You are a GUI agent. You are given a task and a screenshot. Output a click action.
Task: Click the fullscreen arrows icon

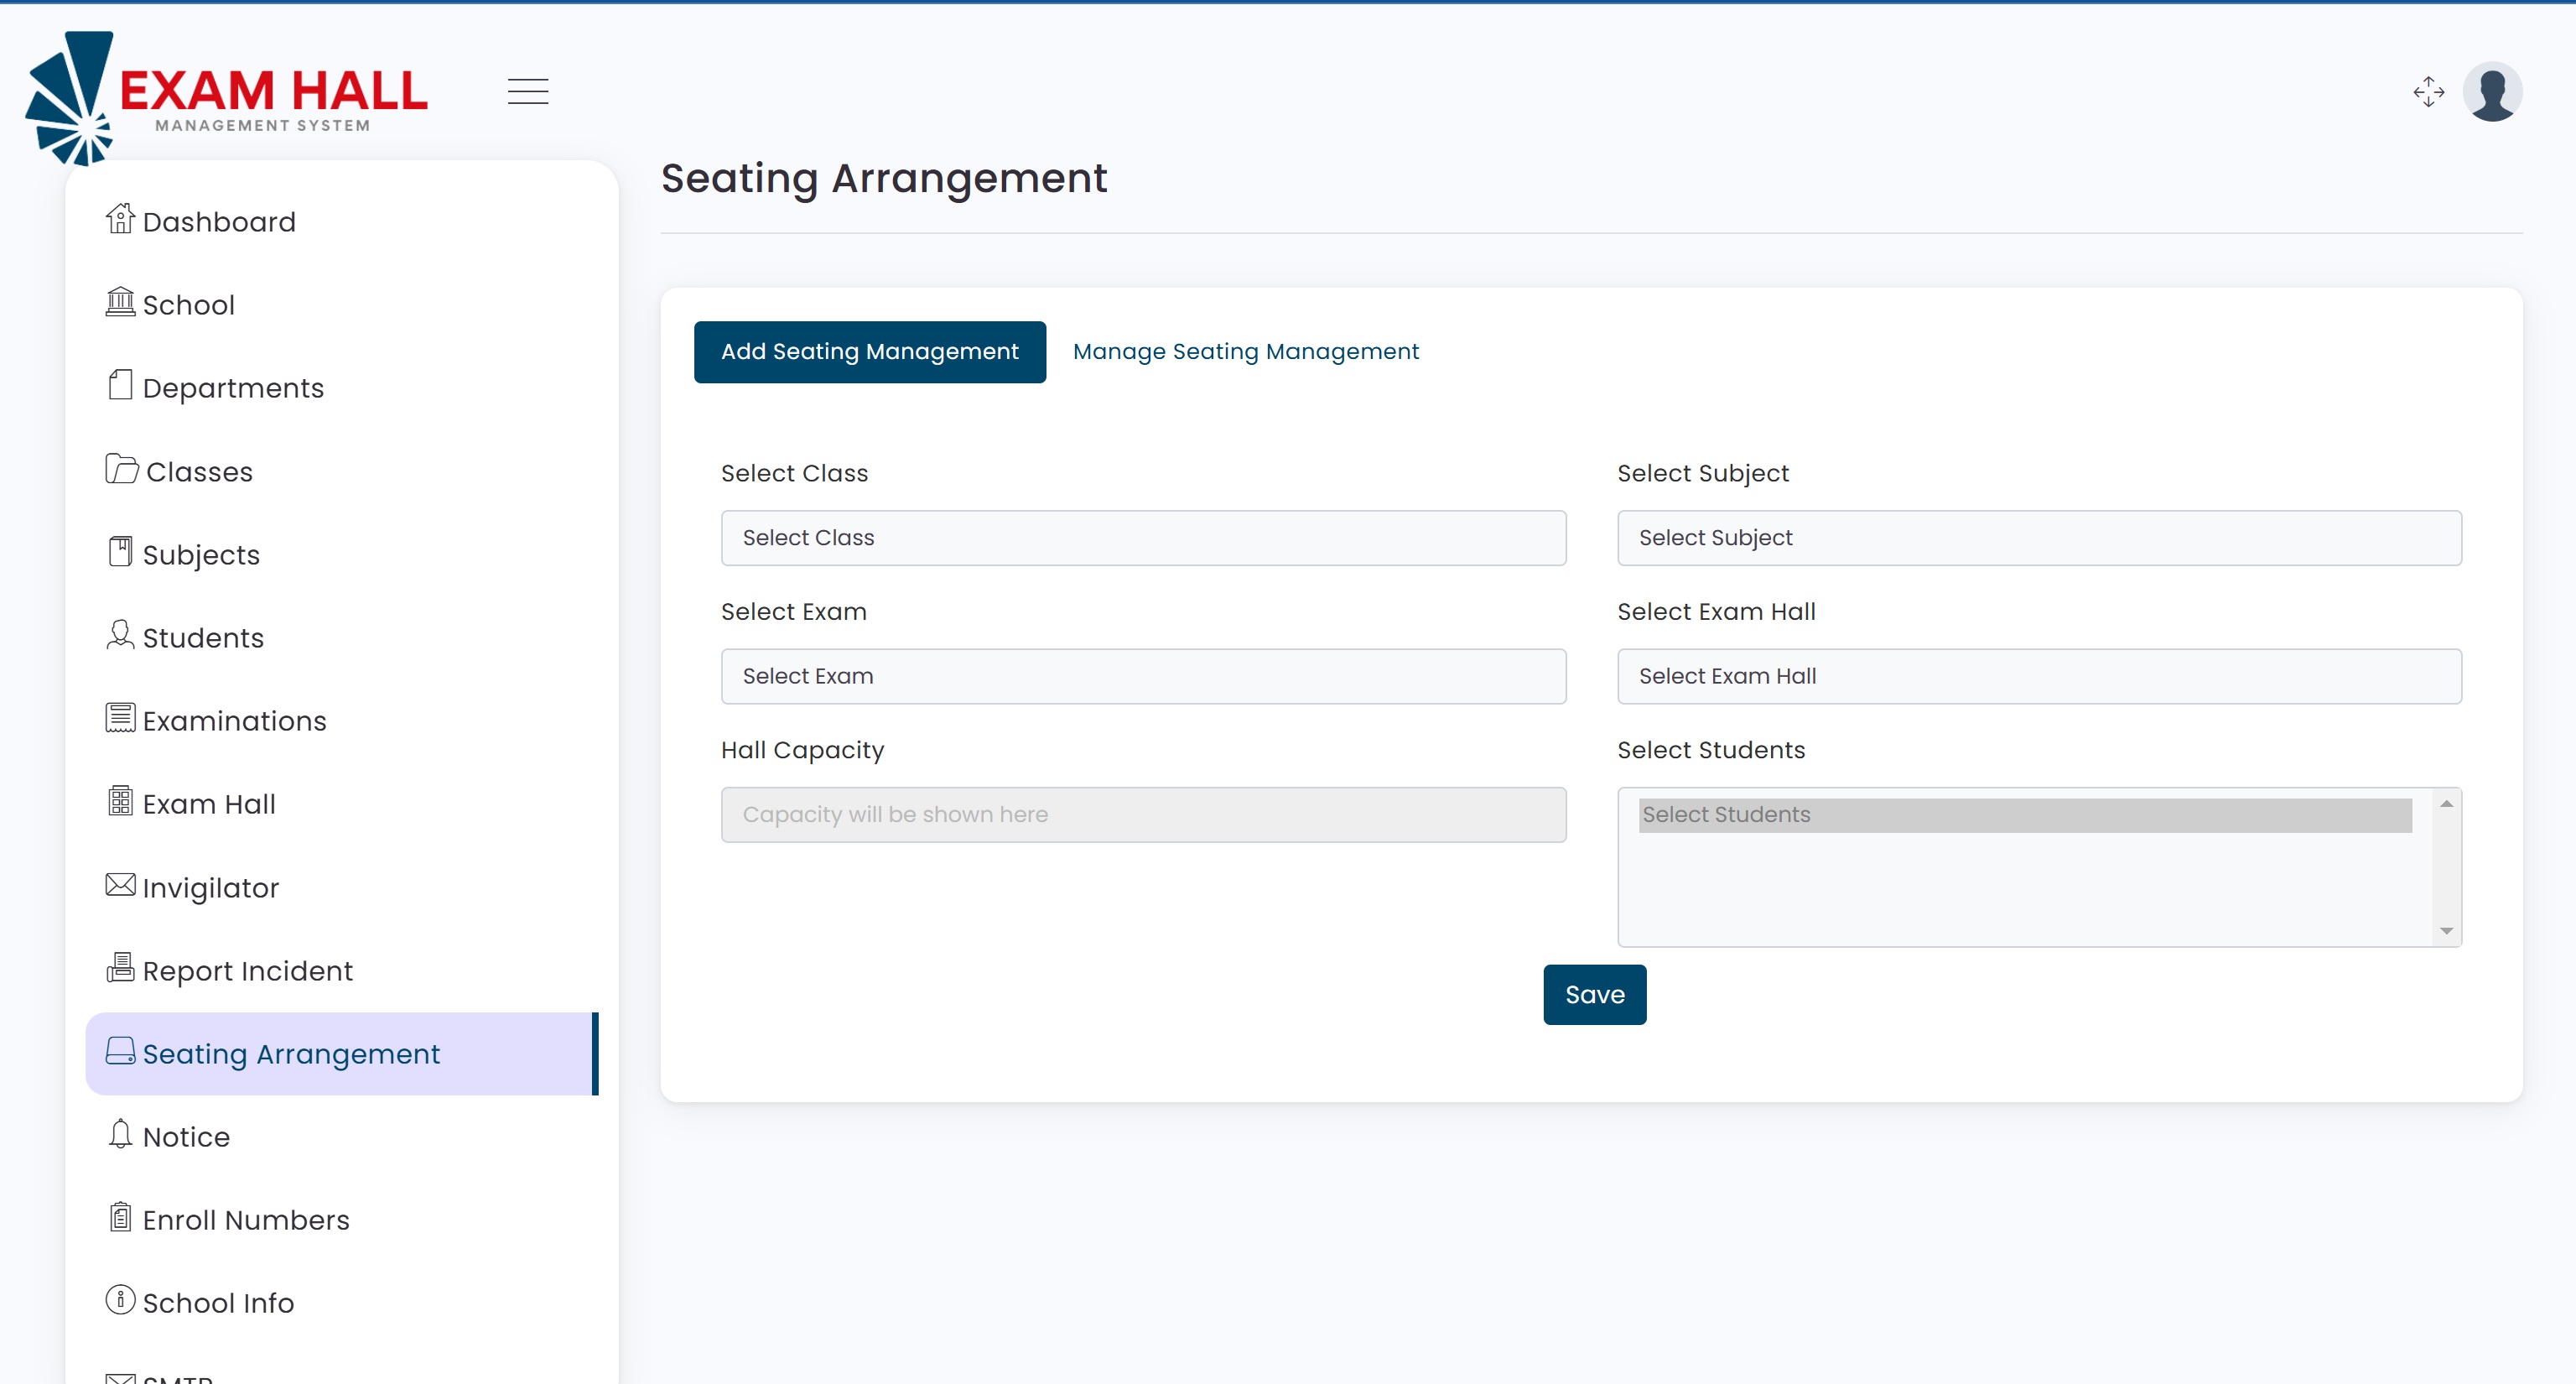tap(2428, 91)
